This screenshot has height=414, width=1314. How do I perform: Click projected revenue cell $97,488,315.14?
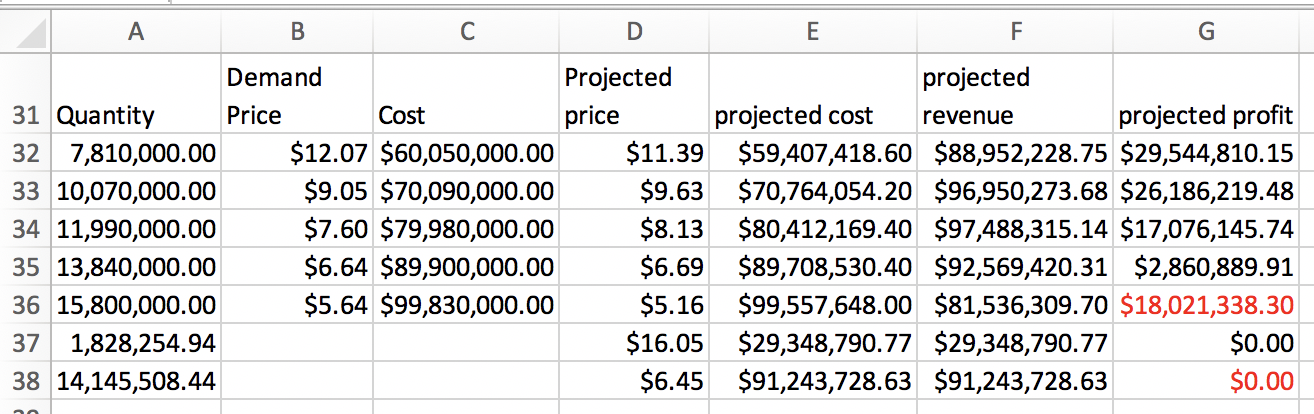pyautogui.click(x=1015, y=230)
